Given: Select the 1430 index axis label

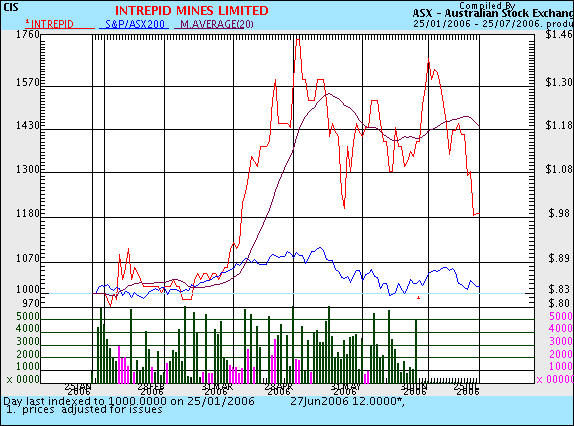Looking at the screenshot, I should (27, 126).
